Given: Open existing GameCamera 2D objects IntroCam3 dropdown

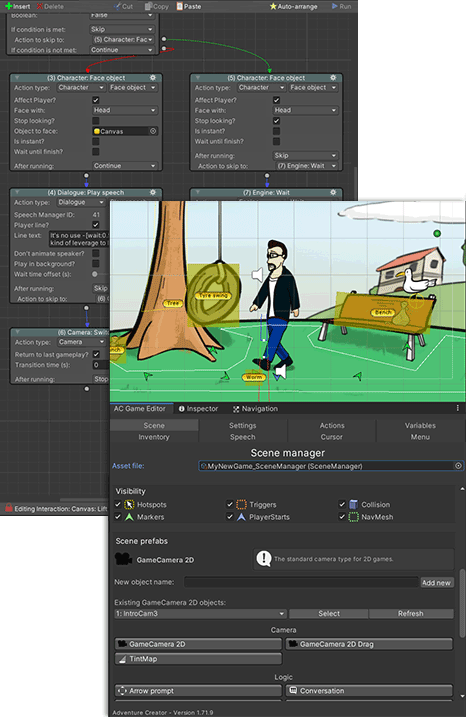Looking at the screenshot, I should click(x=200, y=614).
